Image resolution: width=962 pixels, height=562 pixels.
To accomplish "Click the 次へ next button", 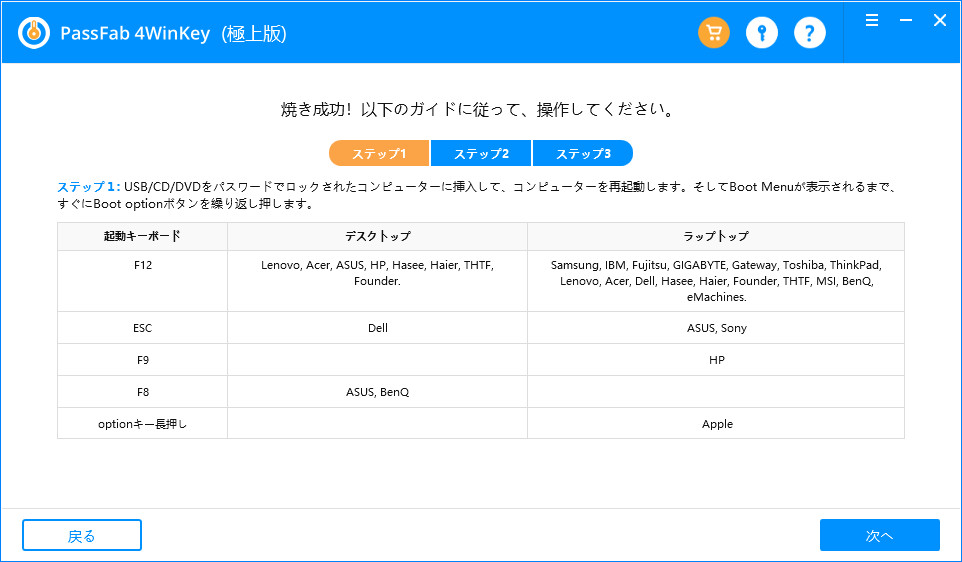I will tap(879, 535).
